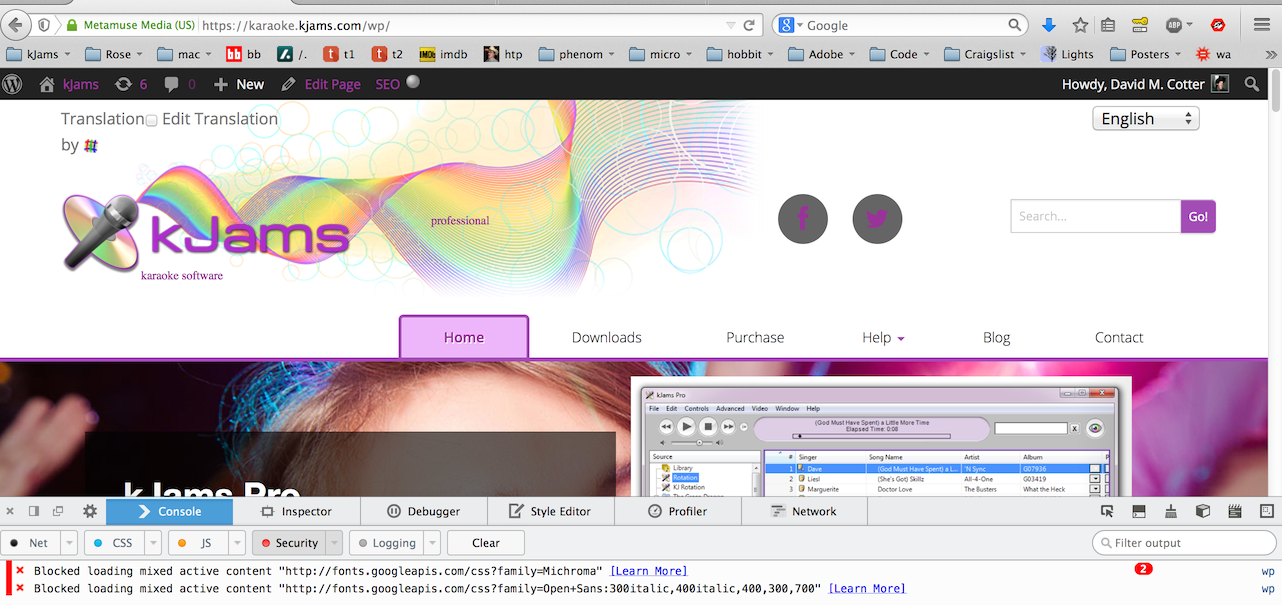Screen dimensions: 1282x605
Task: Expand the Security filter dropdown arrow
Action: [x=334, y=543]
